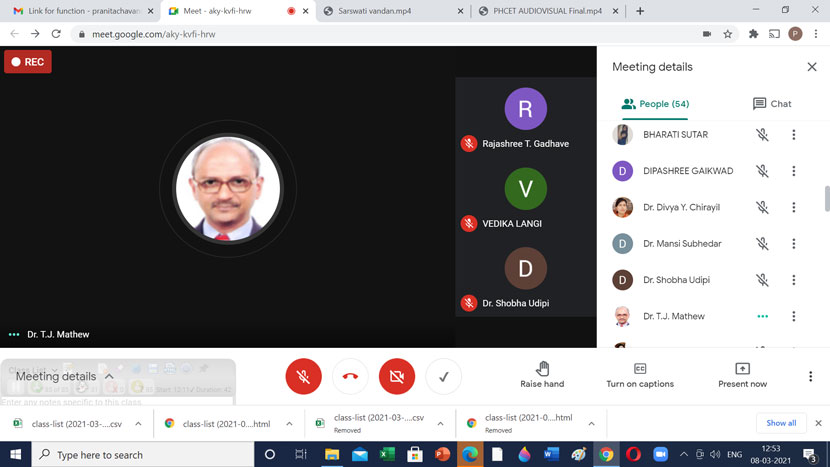Open more options three-dot menu in bottom bar
This screenshot has height=467, width=830.
click(x=810, y=377)
